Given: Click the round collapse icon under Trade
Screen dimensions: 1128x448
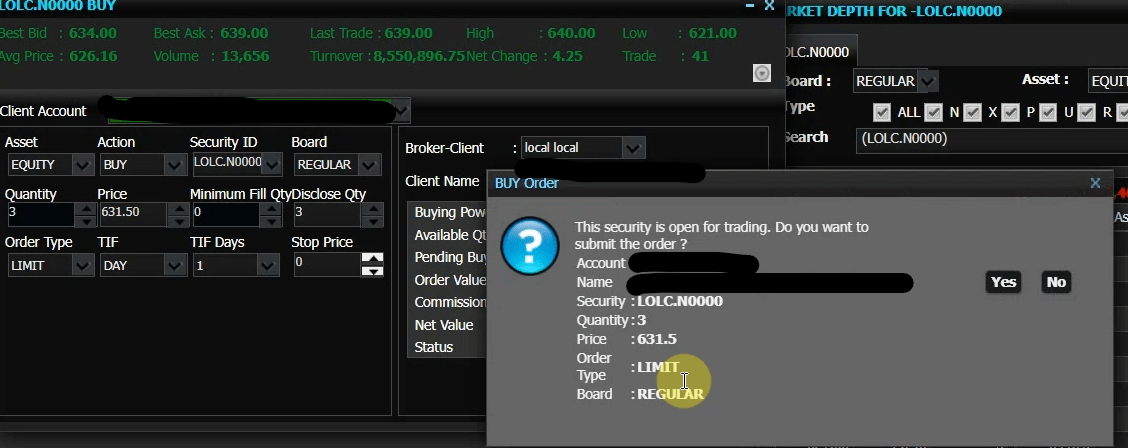Looking at the screenshot, I should pyautogui.click(x=762, y=73).
